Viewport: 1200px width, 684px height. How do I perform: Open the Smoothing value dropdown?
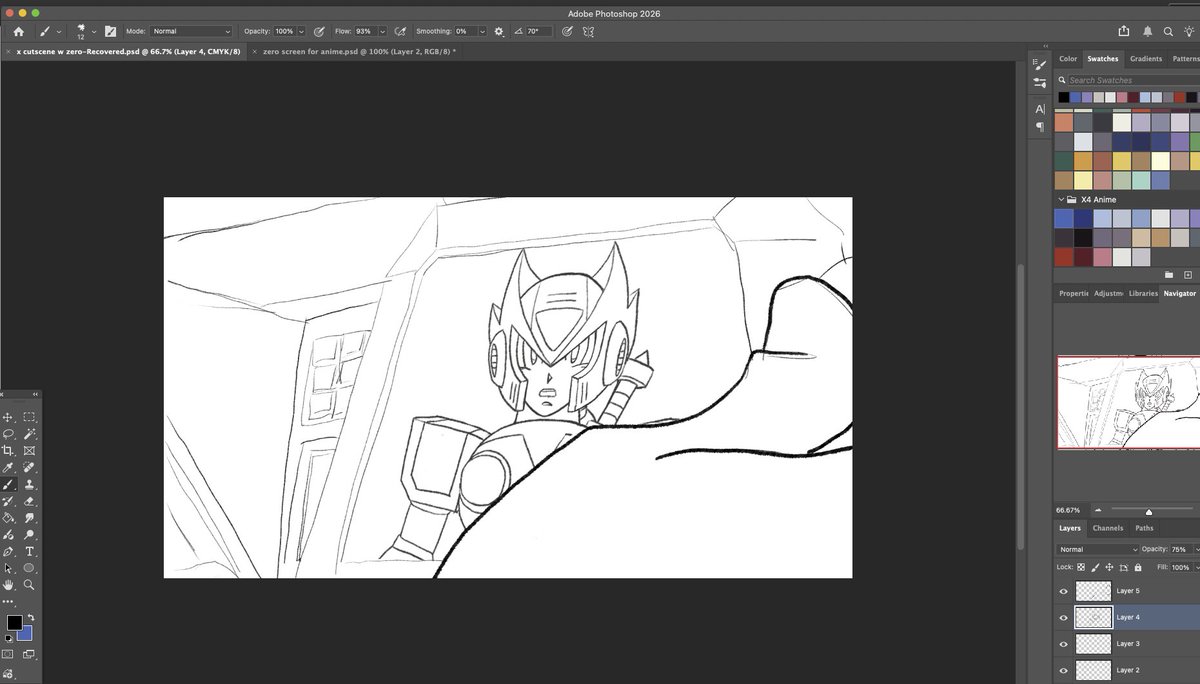(x=482, y=31)
